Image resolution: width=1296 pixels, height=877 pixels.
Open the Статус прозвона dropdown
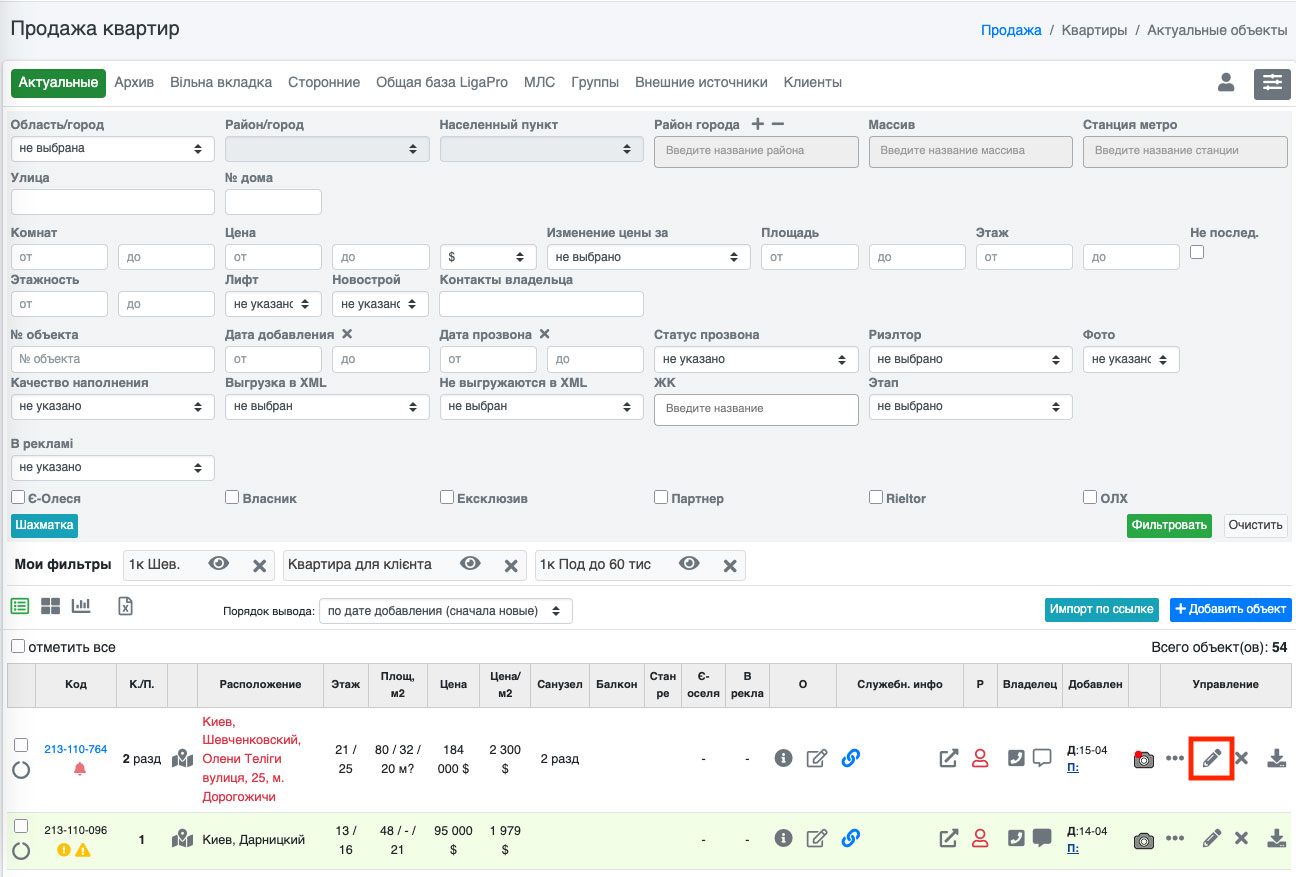click(755, 359)
